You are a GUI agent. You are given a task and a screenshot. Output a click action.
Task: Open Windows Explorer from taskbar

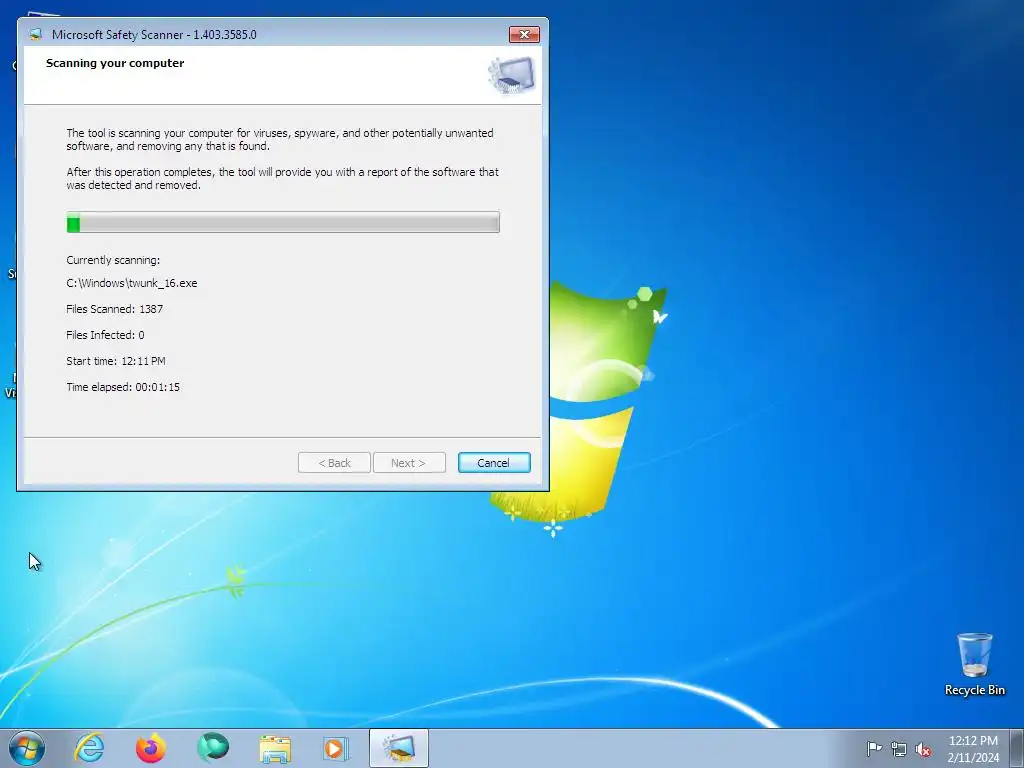tap(275, 749)
